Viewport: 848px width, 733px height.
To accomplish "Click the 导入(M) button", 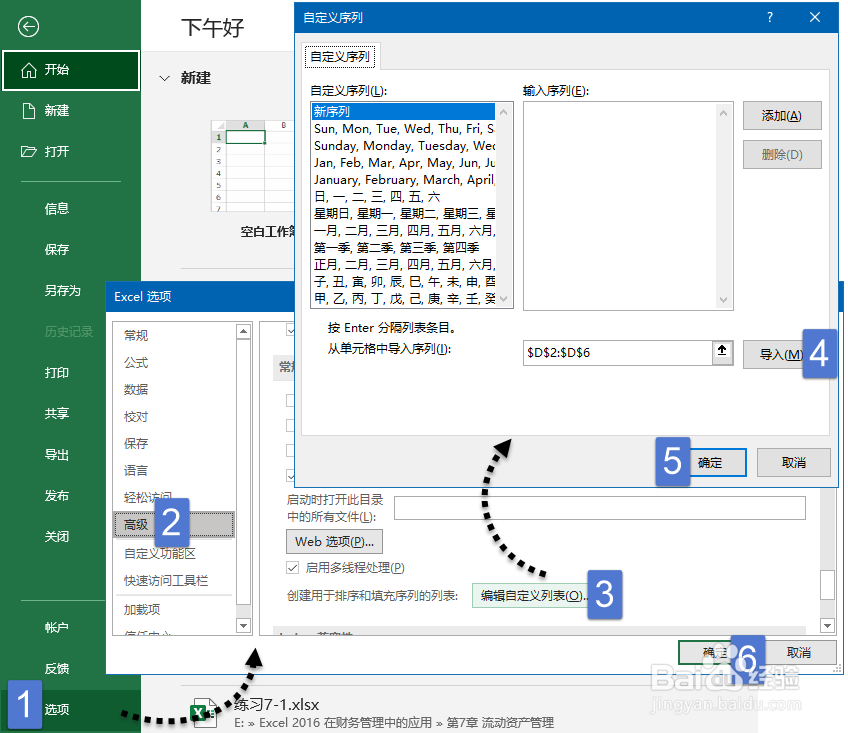I will (x=774, y=354).
